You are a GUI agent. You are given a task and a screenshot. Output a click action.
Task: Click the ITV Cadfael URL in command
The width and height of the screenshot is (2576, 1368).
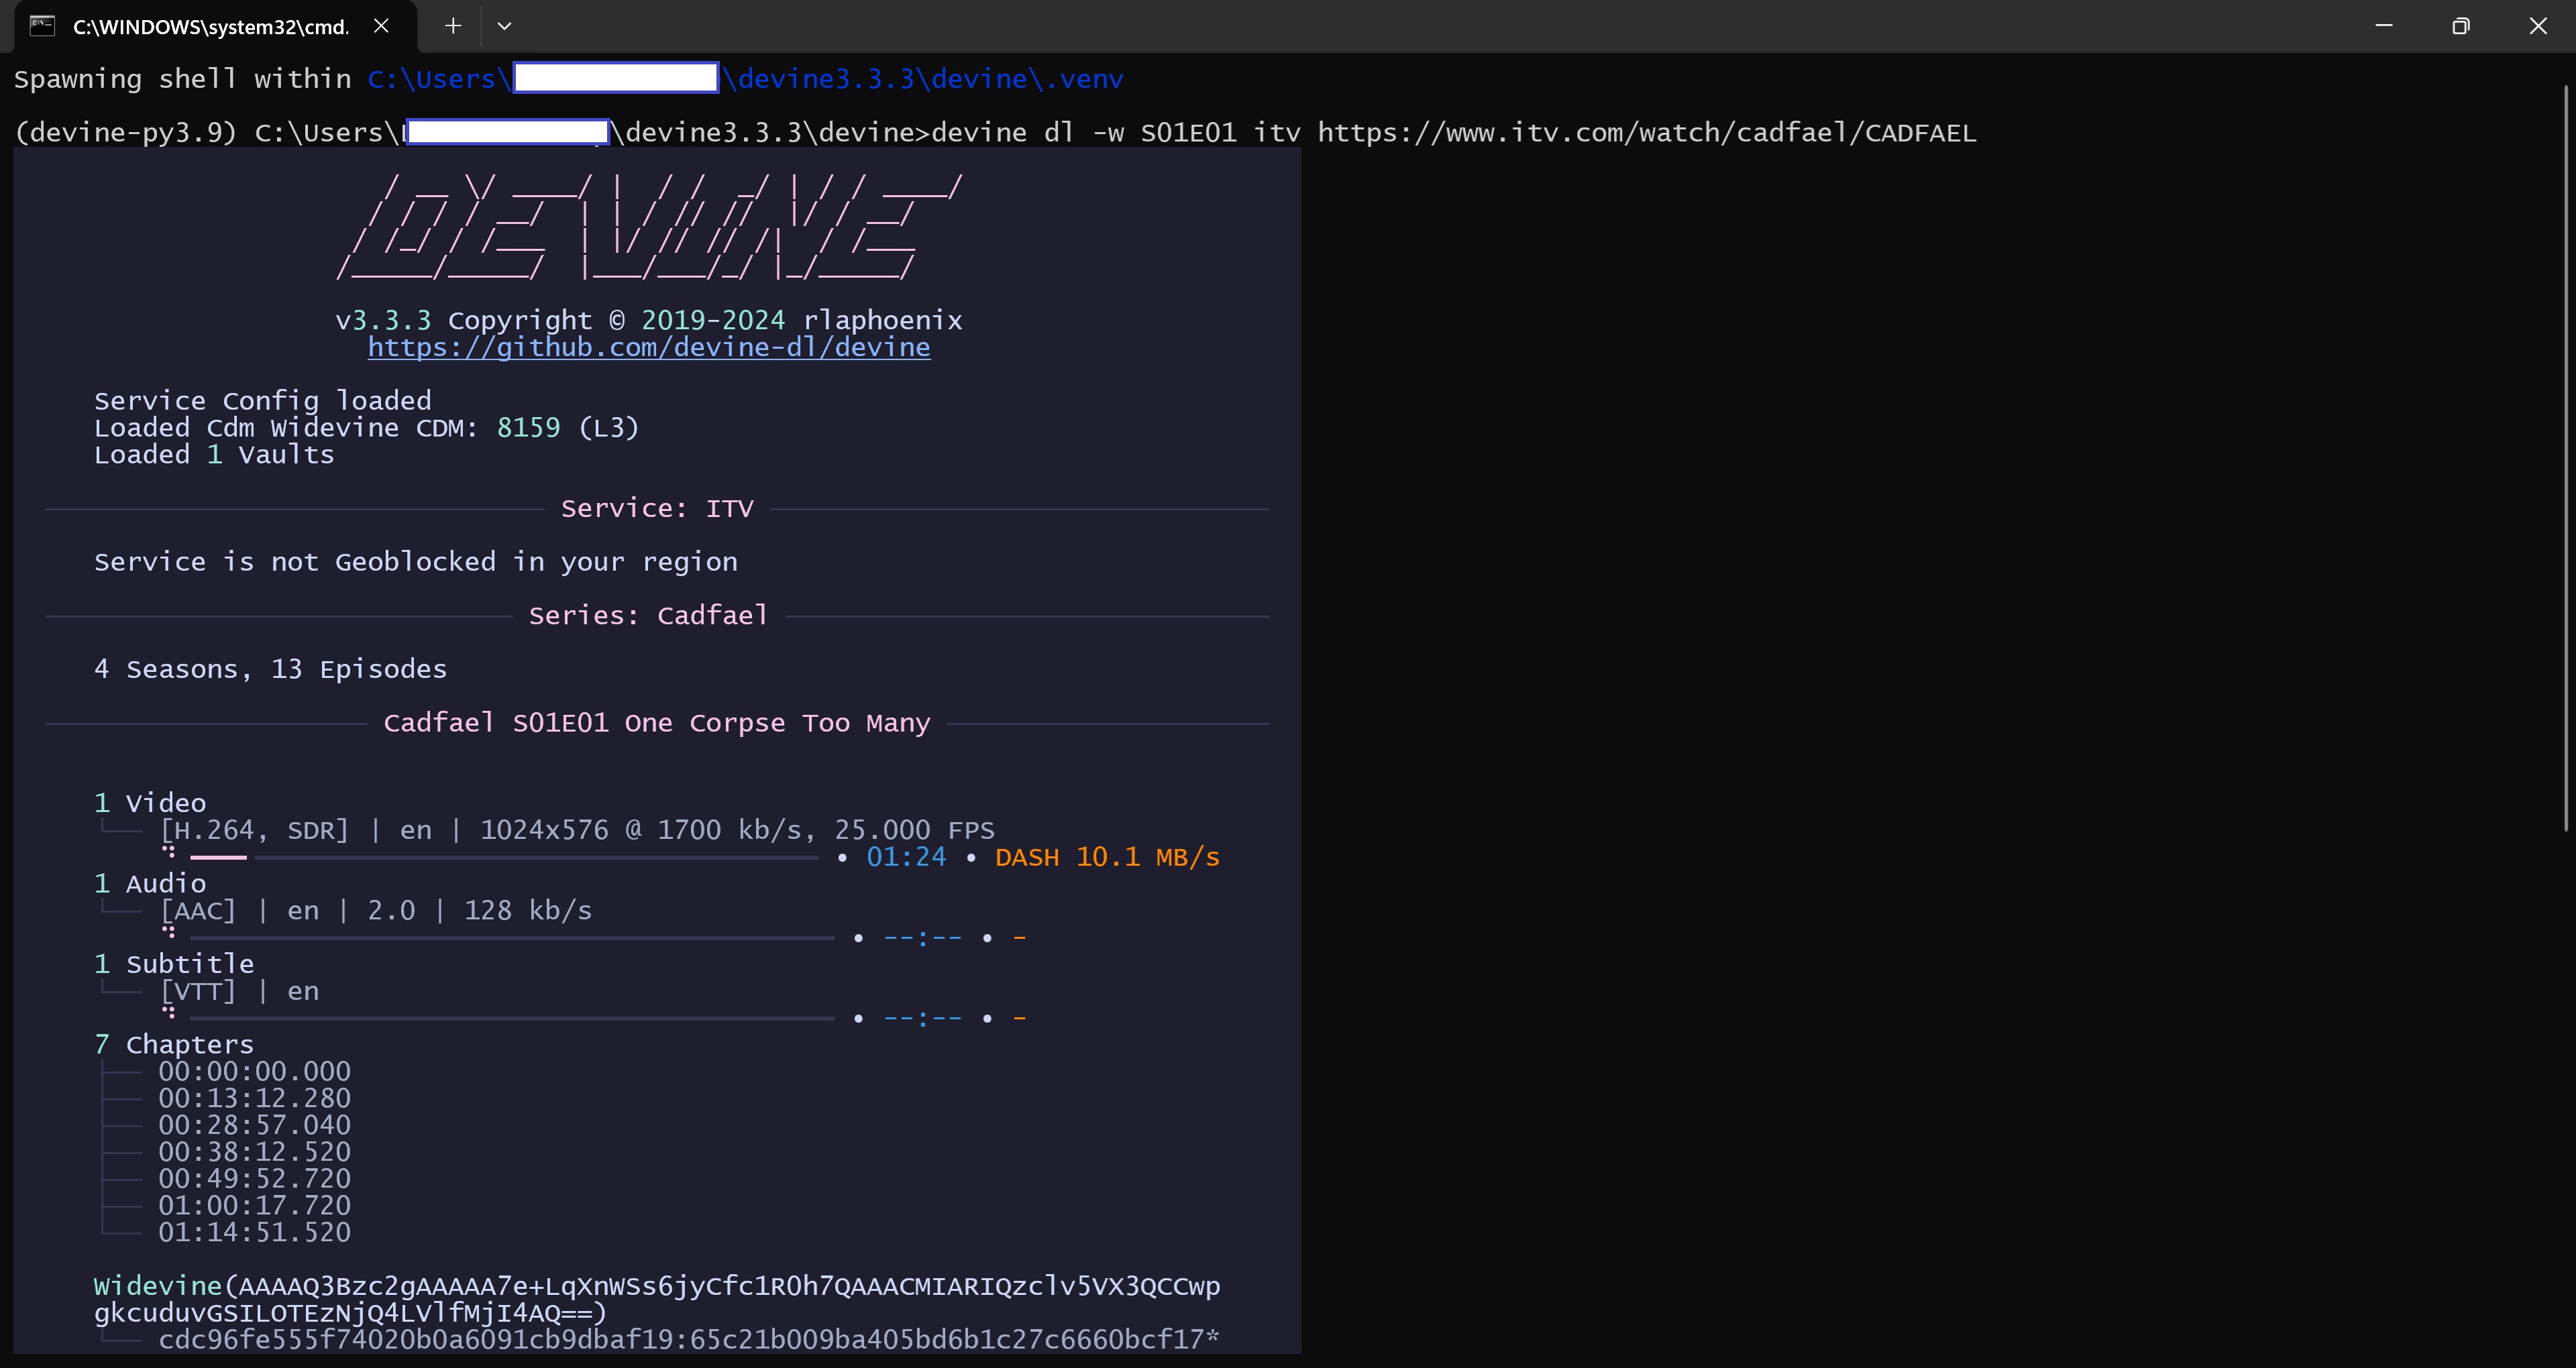click(x=1646, y=133)
